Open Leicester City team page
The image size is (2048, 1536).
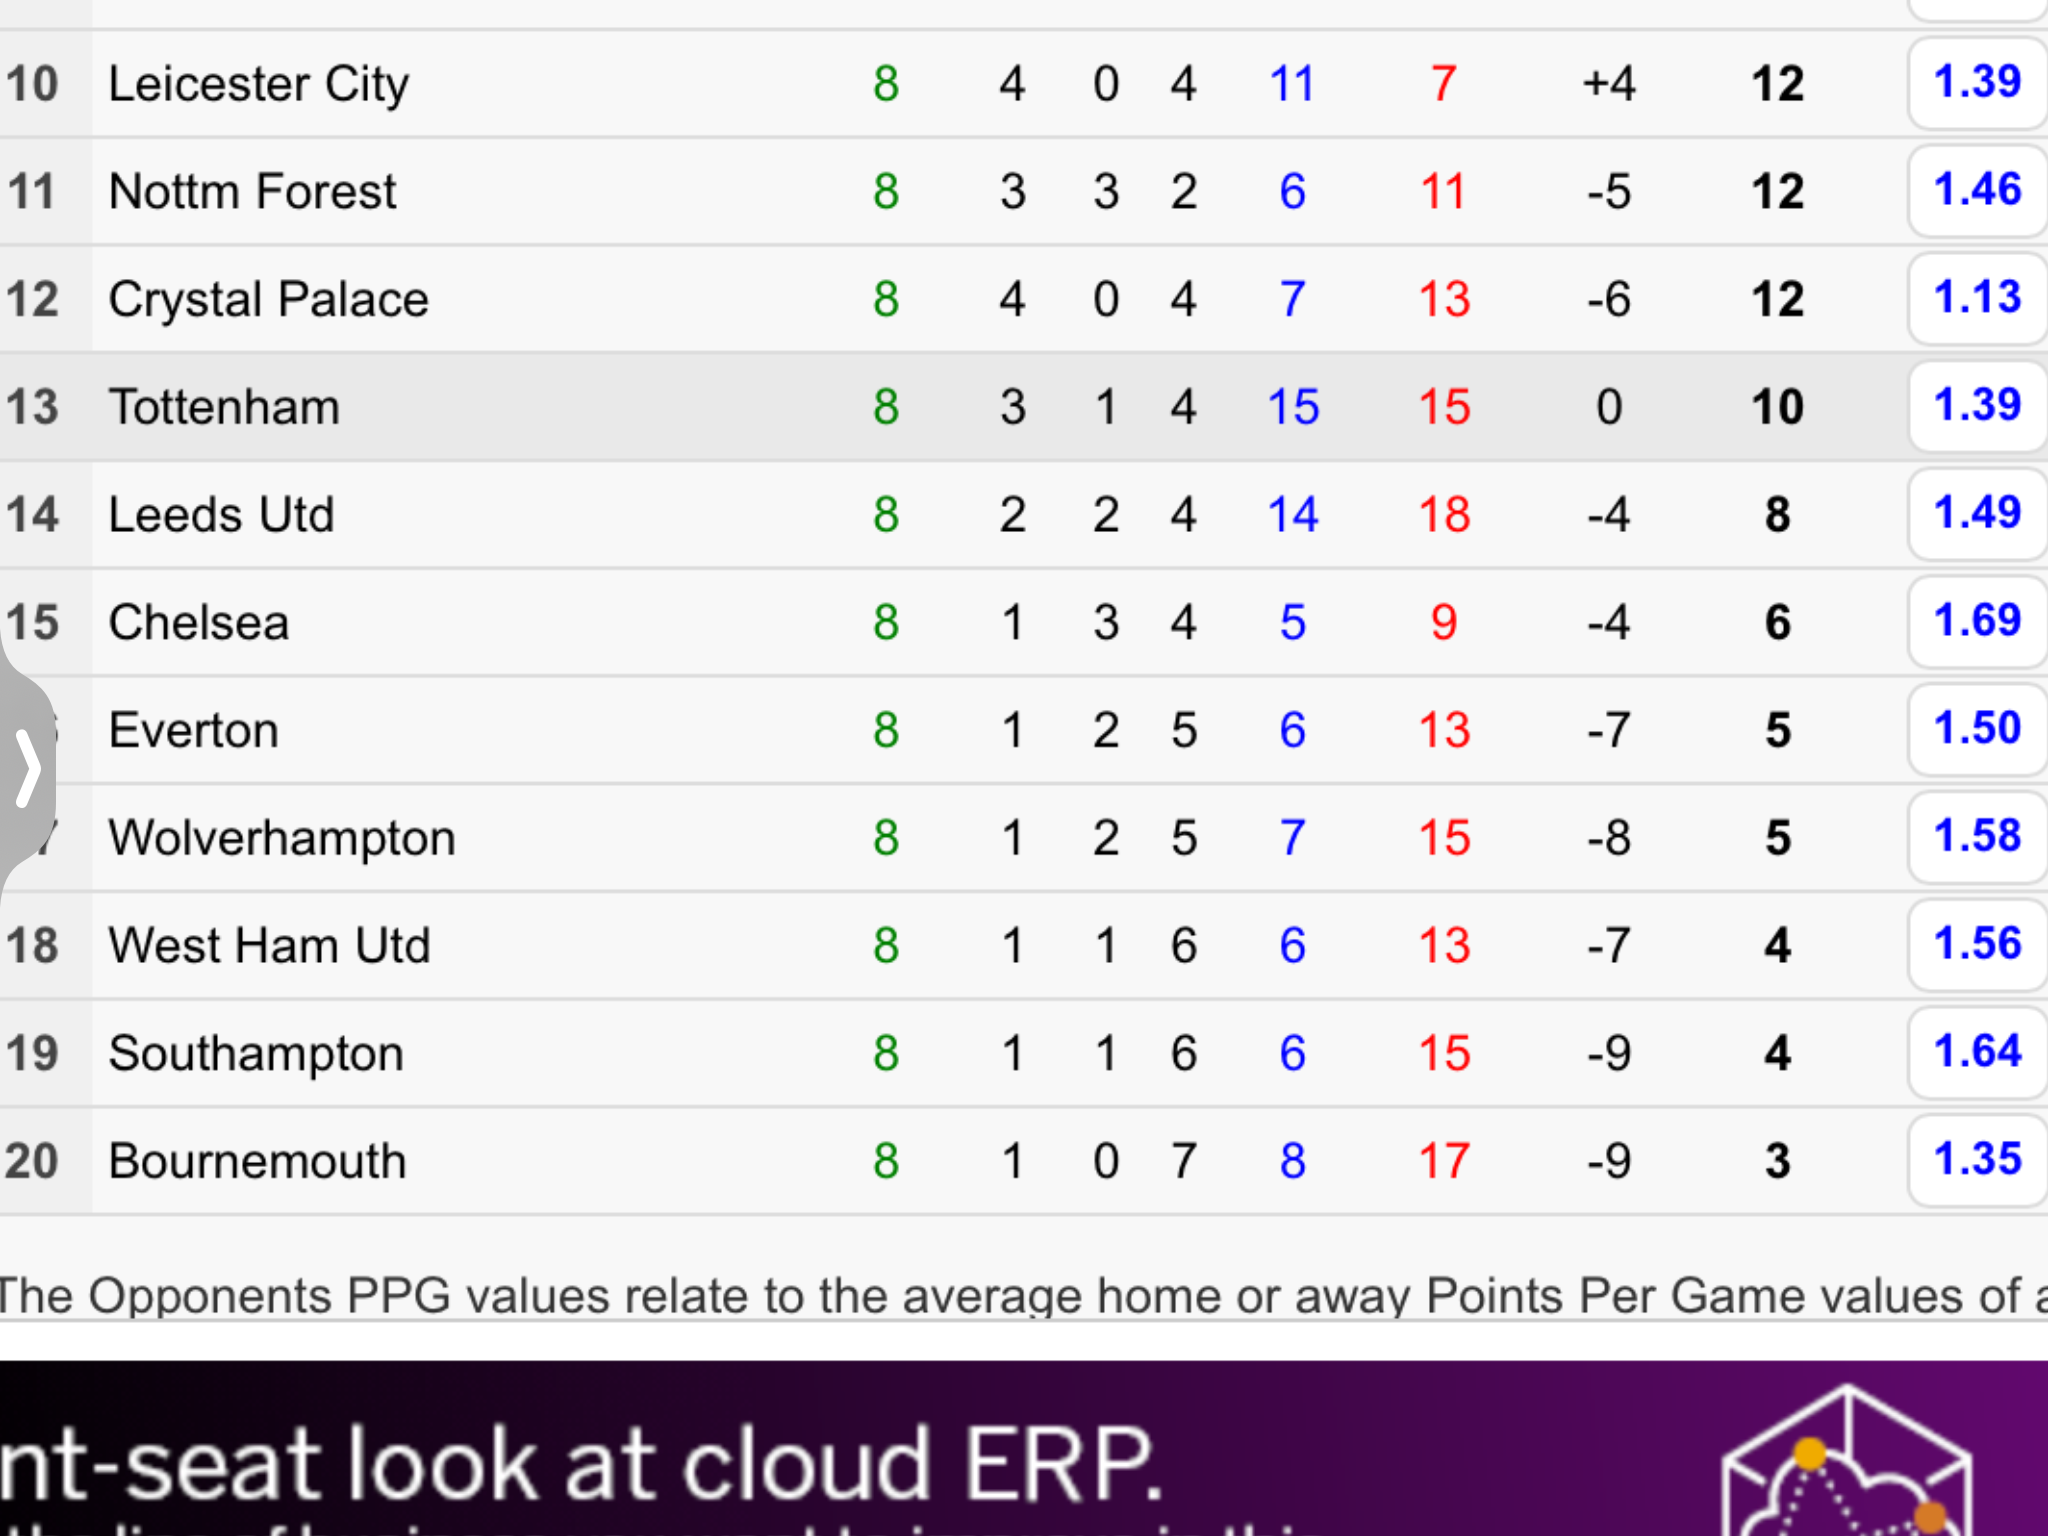(258, 84)
